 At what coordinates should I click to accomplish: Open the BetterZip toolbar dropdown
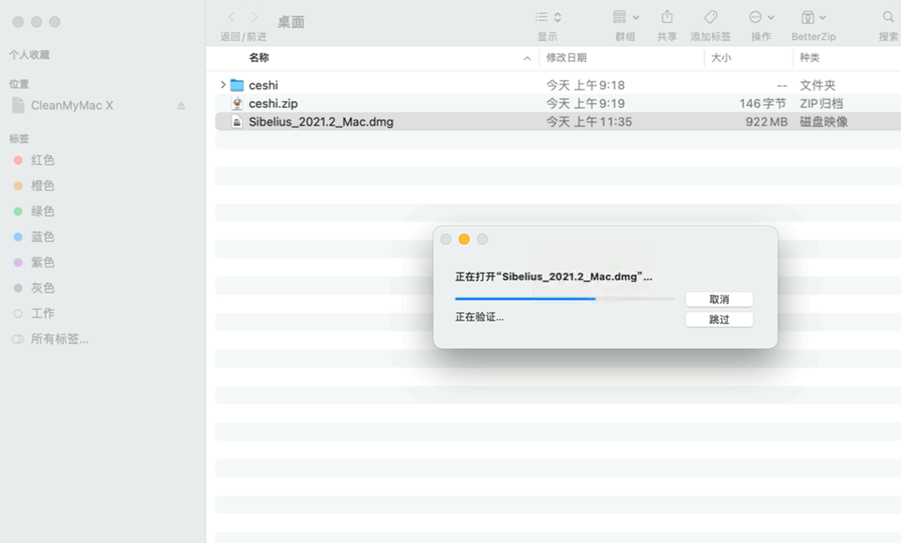[x=813, y=18]
